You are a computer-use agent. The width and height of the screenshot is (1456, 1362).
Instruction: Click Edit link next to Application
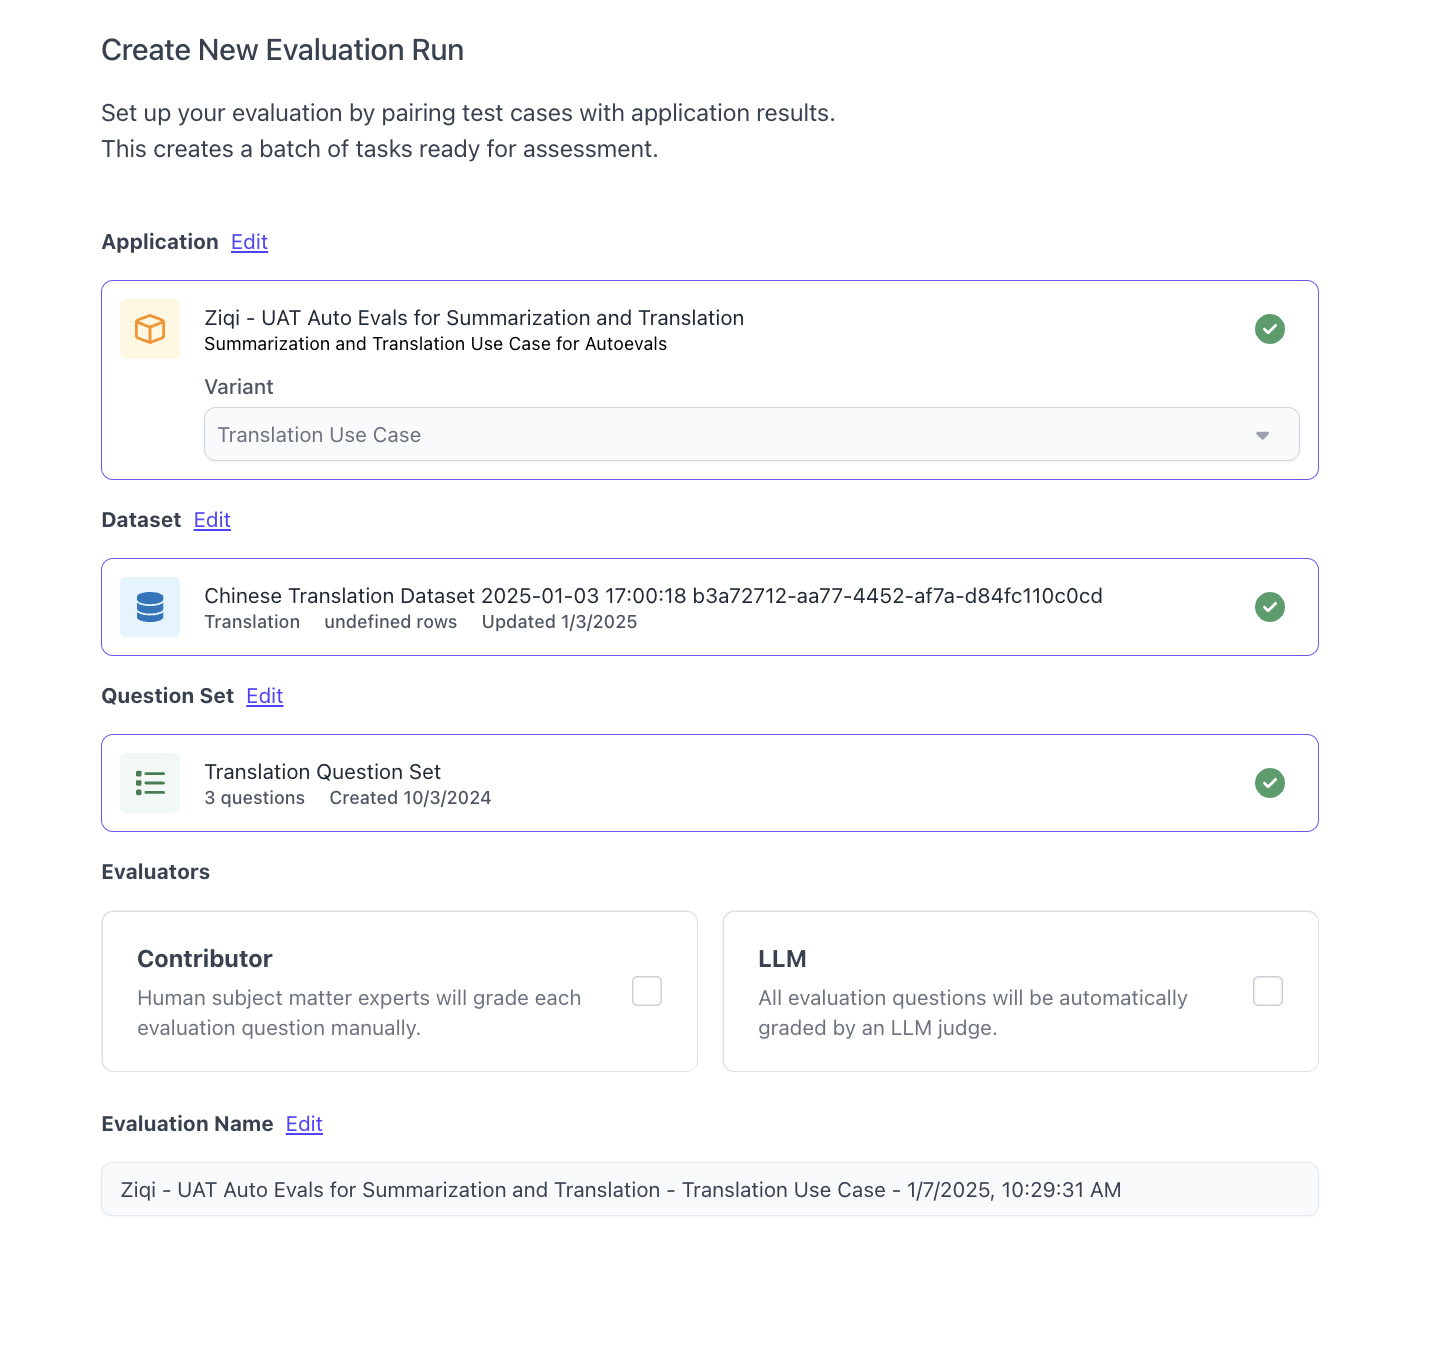[249, 242]
